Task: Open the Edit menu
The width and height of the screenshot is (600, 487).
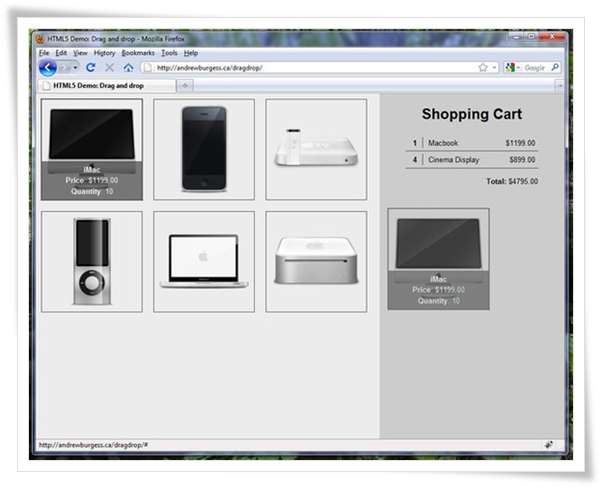Action: (x=61, y=53)
